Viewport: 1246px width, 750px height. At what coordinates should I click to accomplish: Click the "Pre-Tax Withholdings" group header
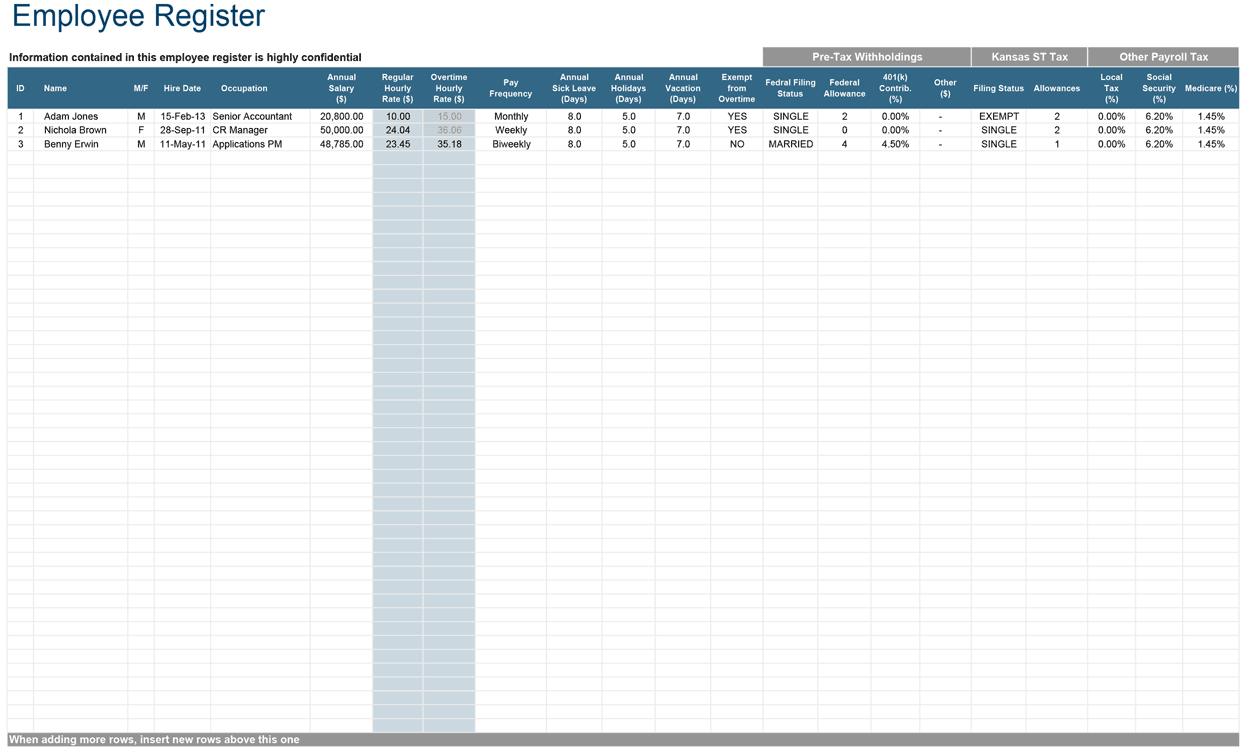click(867, 57)
